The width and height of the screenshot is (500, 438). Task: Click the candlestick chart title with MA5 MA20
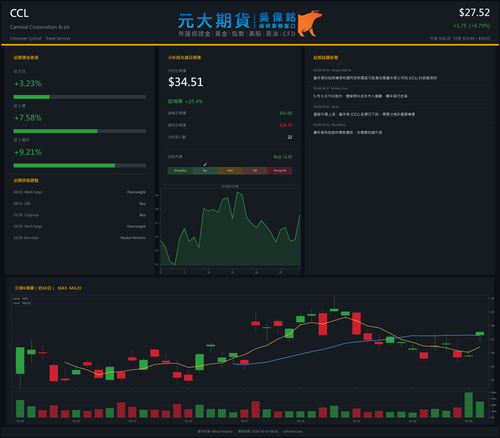click(48, 288)
